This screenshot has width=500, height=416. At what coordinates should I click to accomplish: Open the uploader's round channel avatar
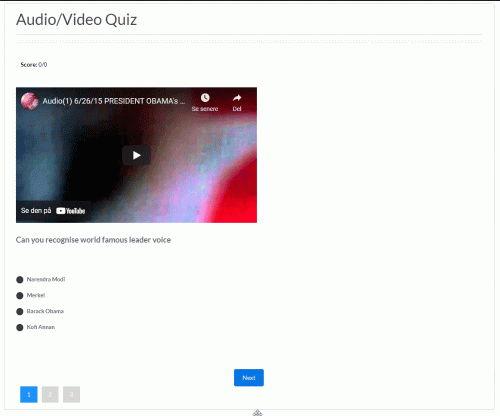pos(29,101)
